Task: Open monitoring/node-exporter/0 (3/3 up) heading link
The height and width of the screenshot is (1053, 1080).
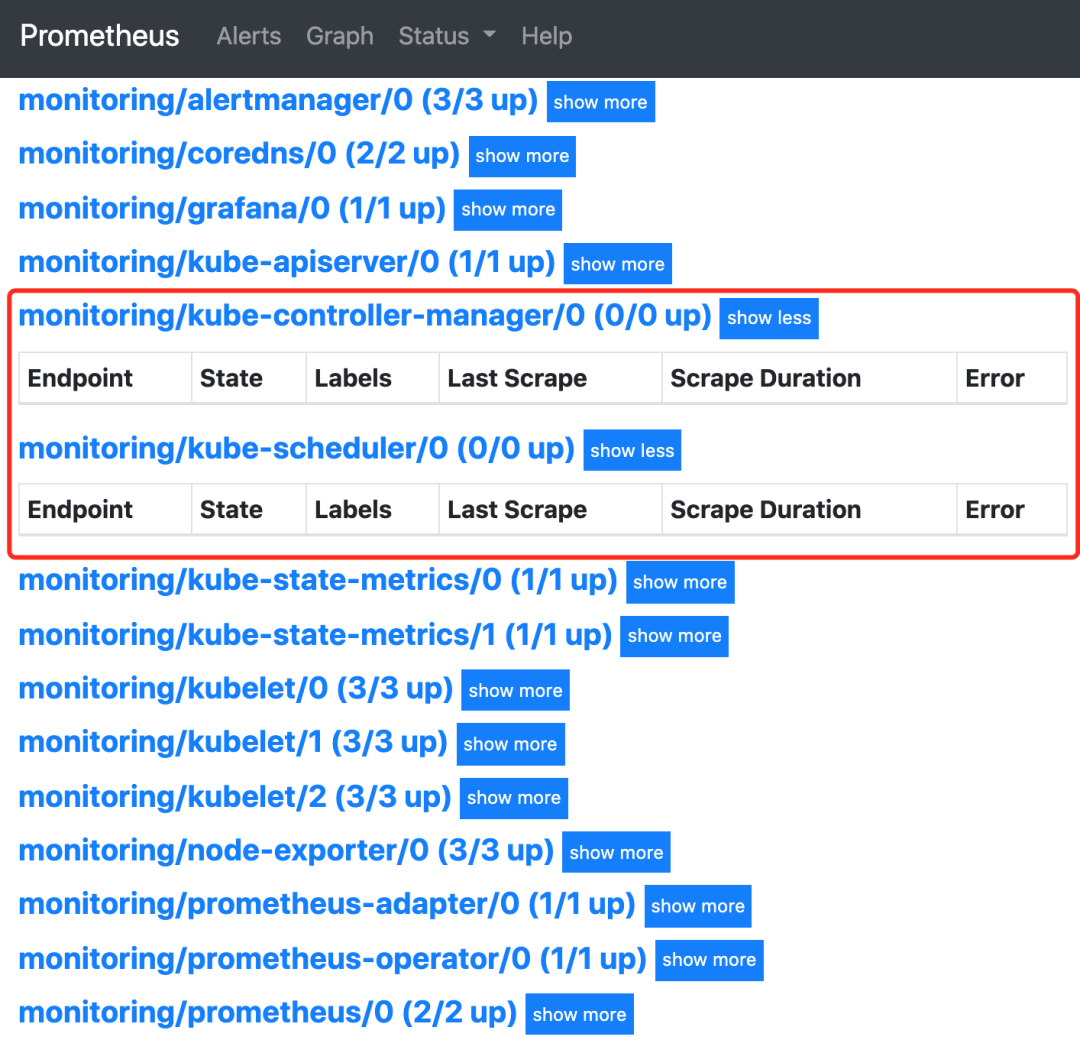Action: [x=286, y=851]
